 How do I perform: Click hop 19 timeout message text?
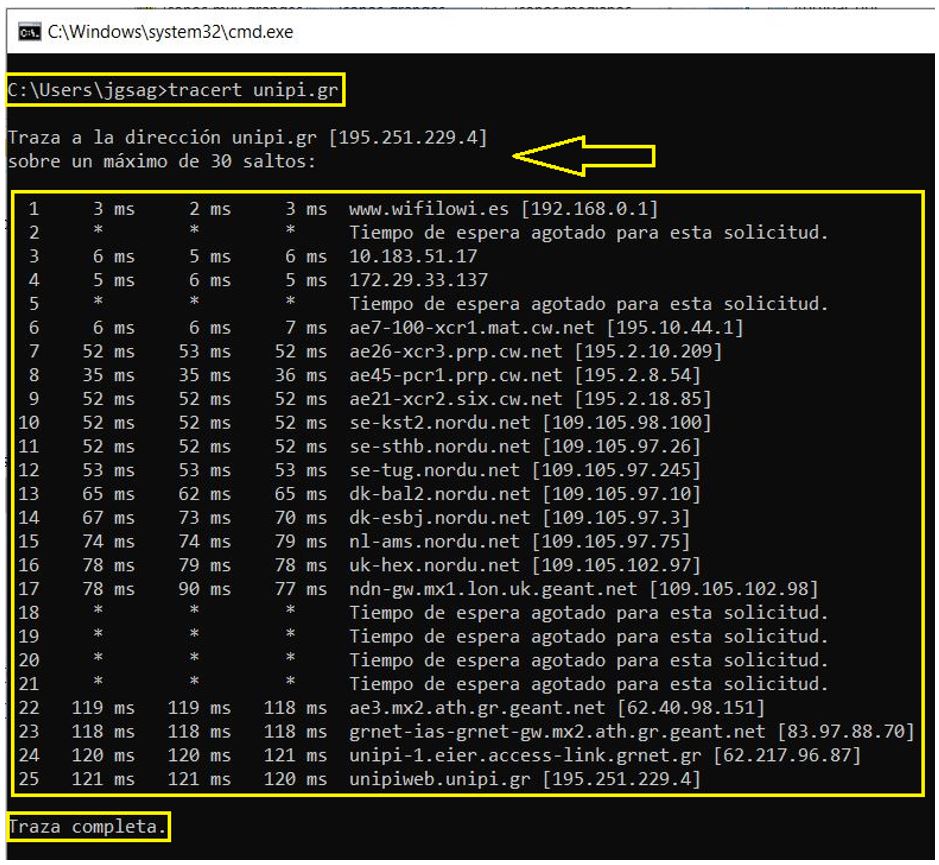(x=589, y=636)
